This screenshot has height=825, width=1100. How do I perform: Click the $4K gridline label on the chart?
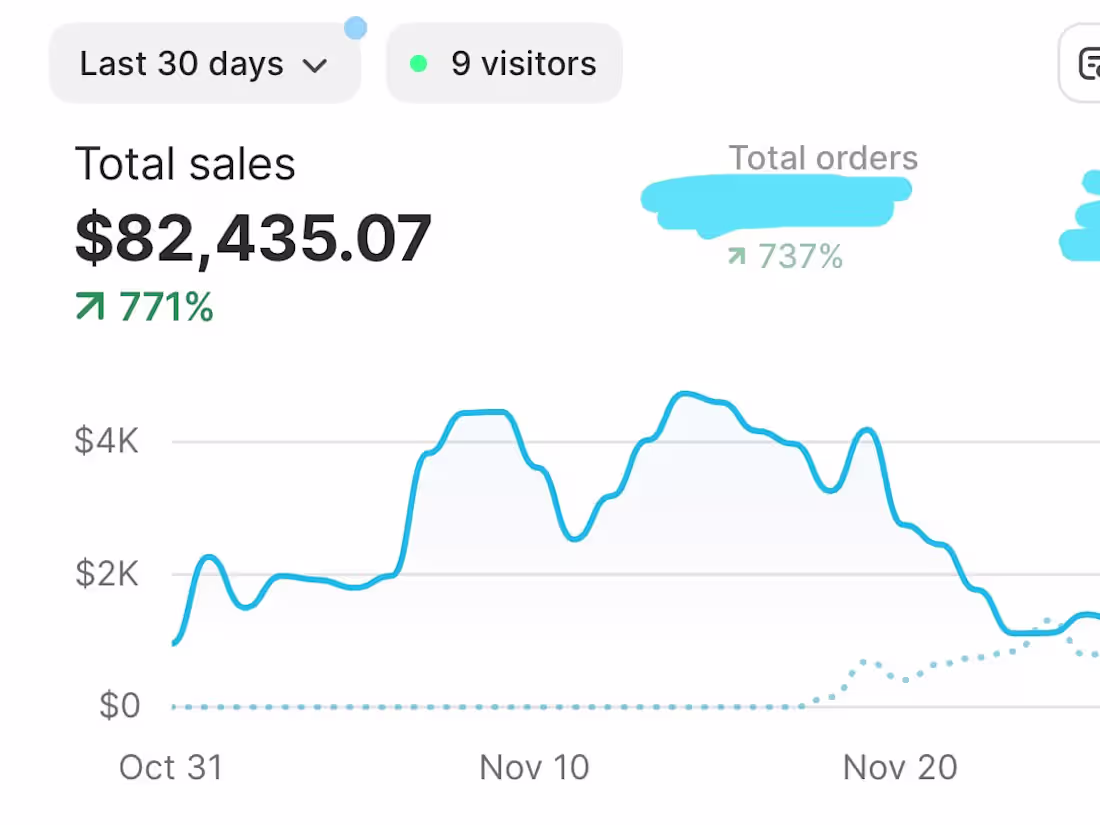pyautogui.click(x=107, y=441)
